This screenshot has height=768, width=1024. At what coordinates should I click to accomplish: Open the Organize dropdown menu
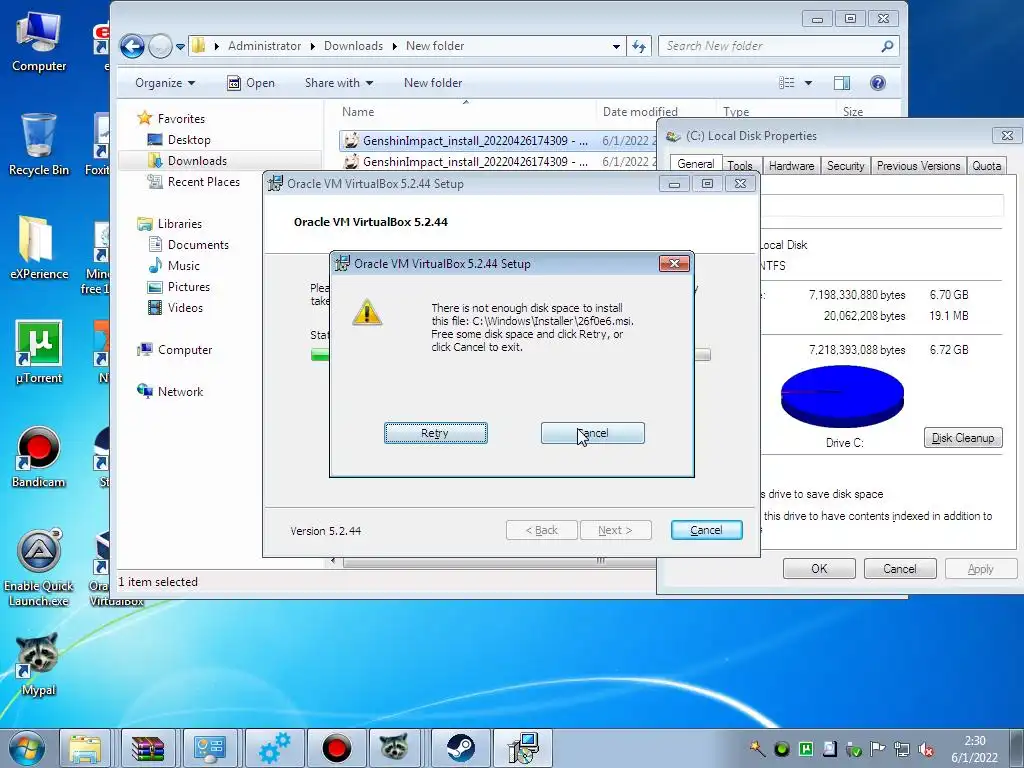pyautogui.click(x=165, y=83)
